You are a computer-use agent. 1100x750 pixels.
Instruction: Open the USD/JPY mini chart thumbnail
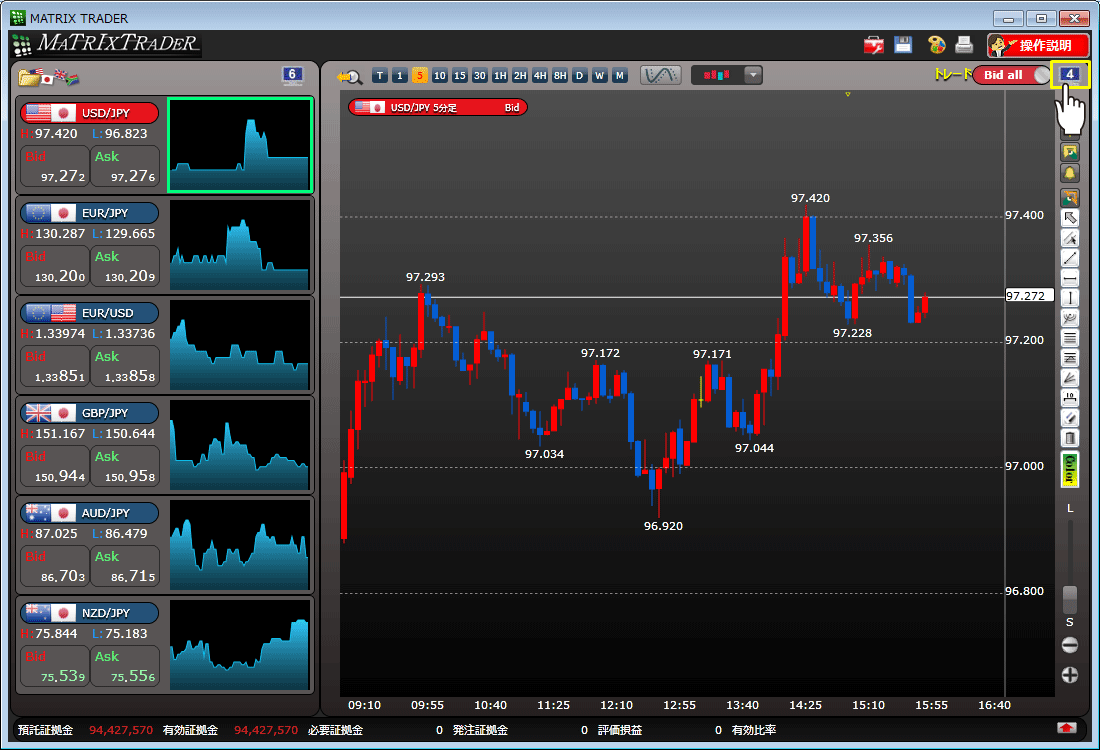(x=240, y=145)
